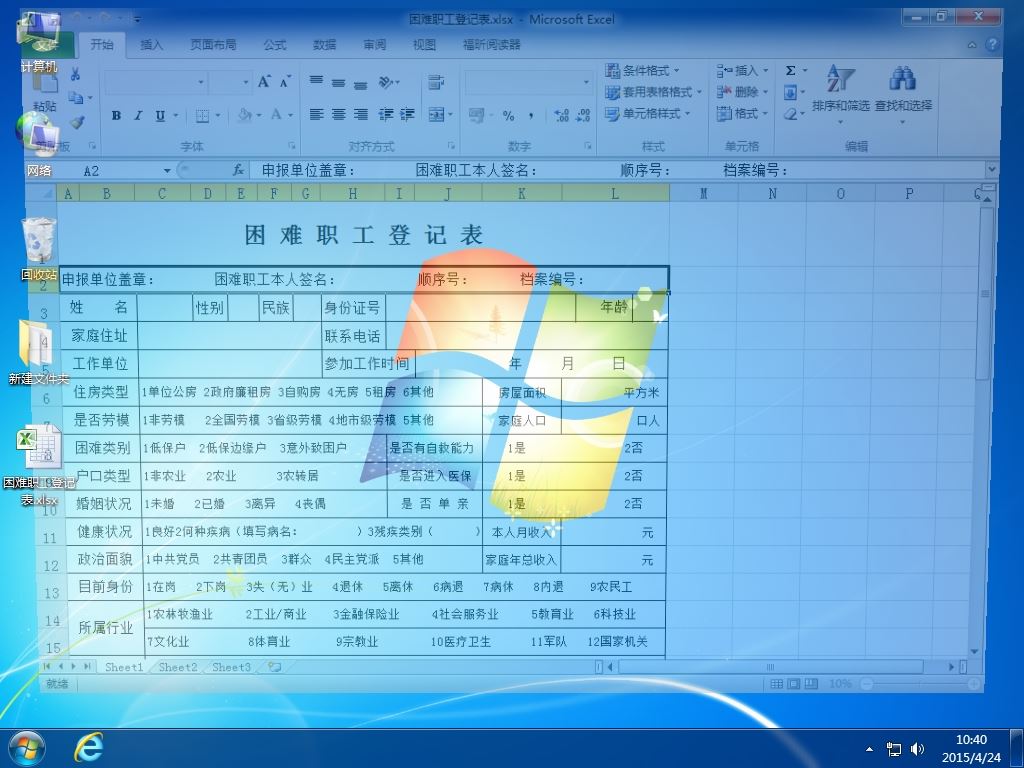Screen dimensions: 1024x768
Task: Switch to the 页面布局 ribbon tab
Action: tap(213, 44)
